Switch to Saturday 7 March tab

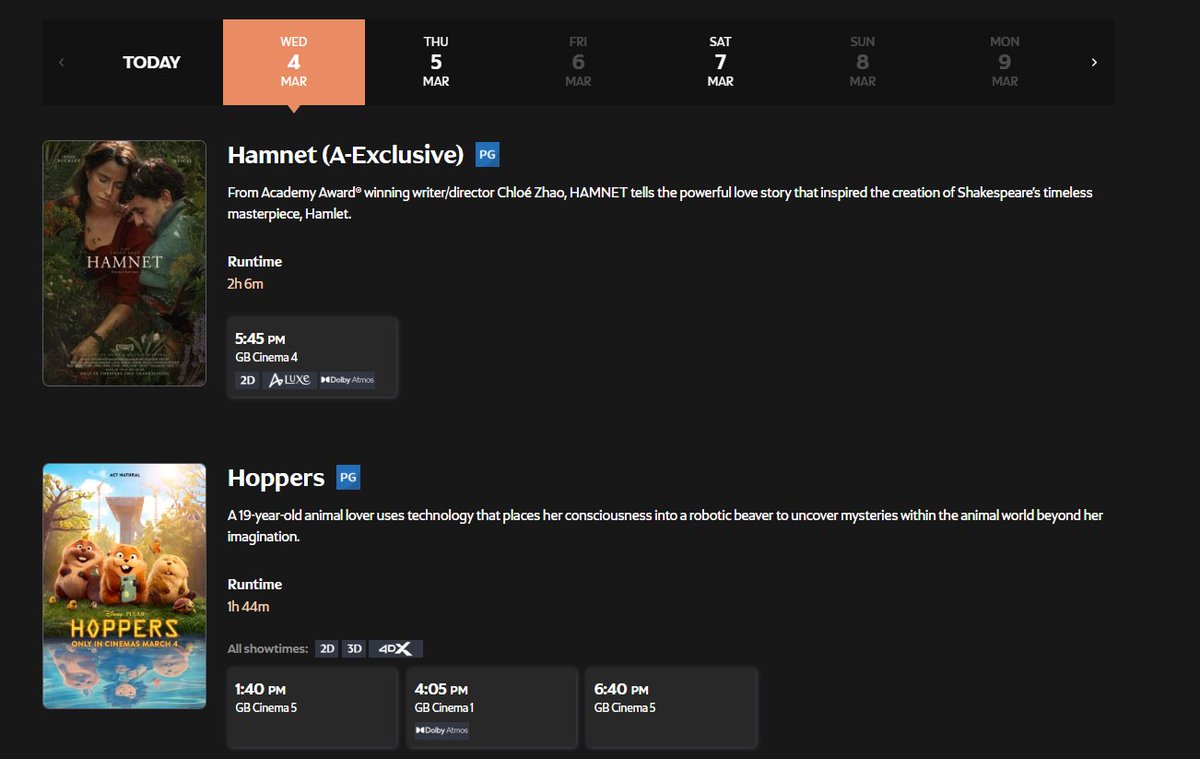[x=720, y=62]
